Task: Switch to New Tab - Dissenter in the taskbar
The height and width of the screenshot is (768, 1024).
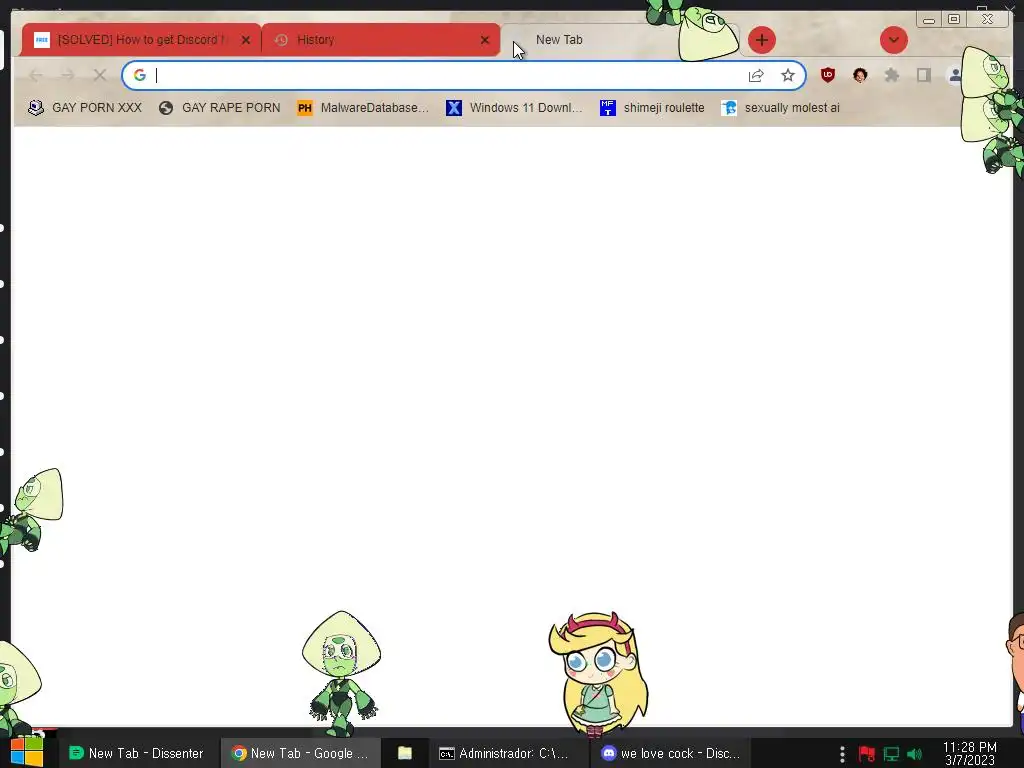Action: 136,753
